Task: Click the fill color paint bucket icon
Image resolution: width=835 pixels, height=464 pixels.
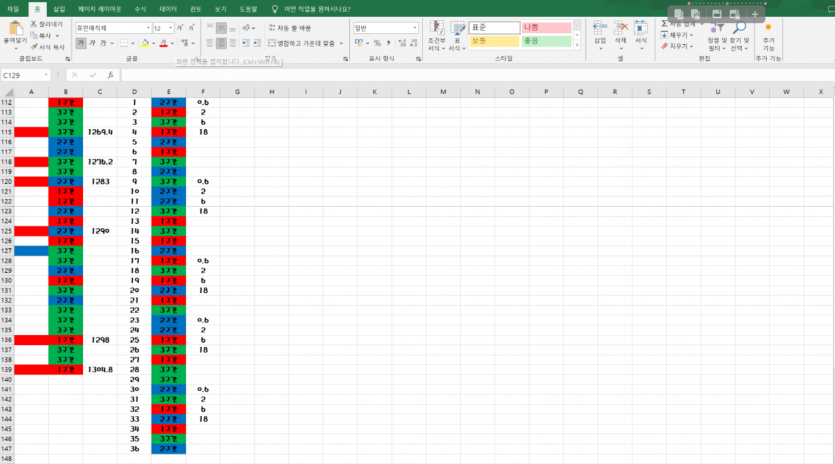Action: tap(145, 43)
